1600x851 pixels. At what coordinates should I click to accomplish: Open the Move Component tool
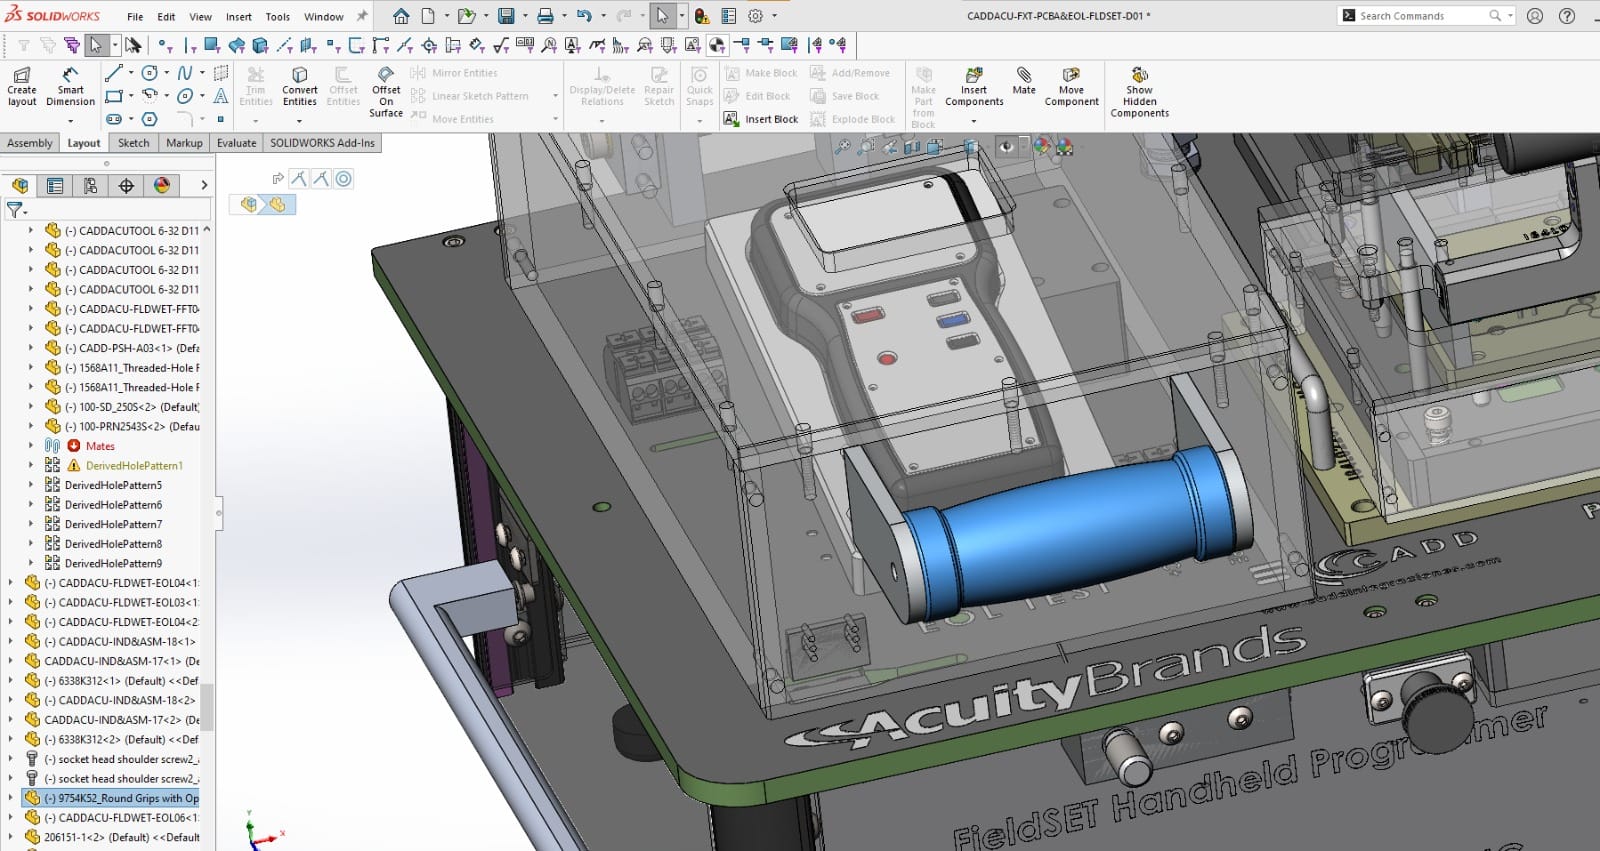pos(1071,87)
